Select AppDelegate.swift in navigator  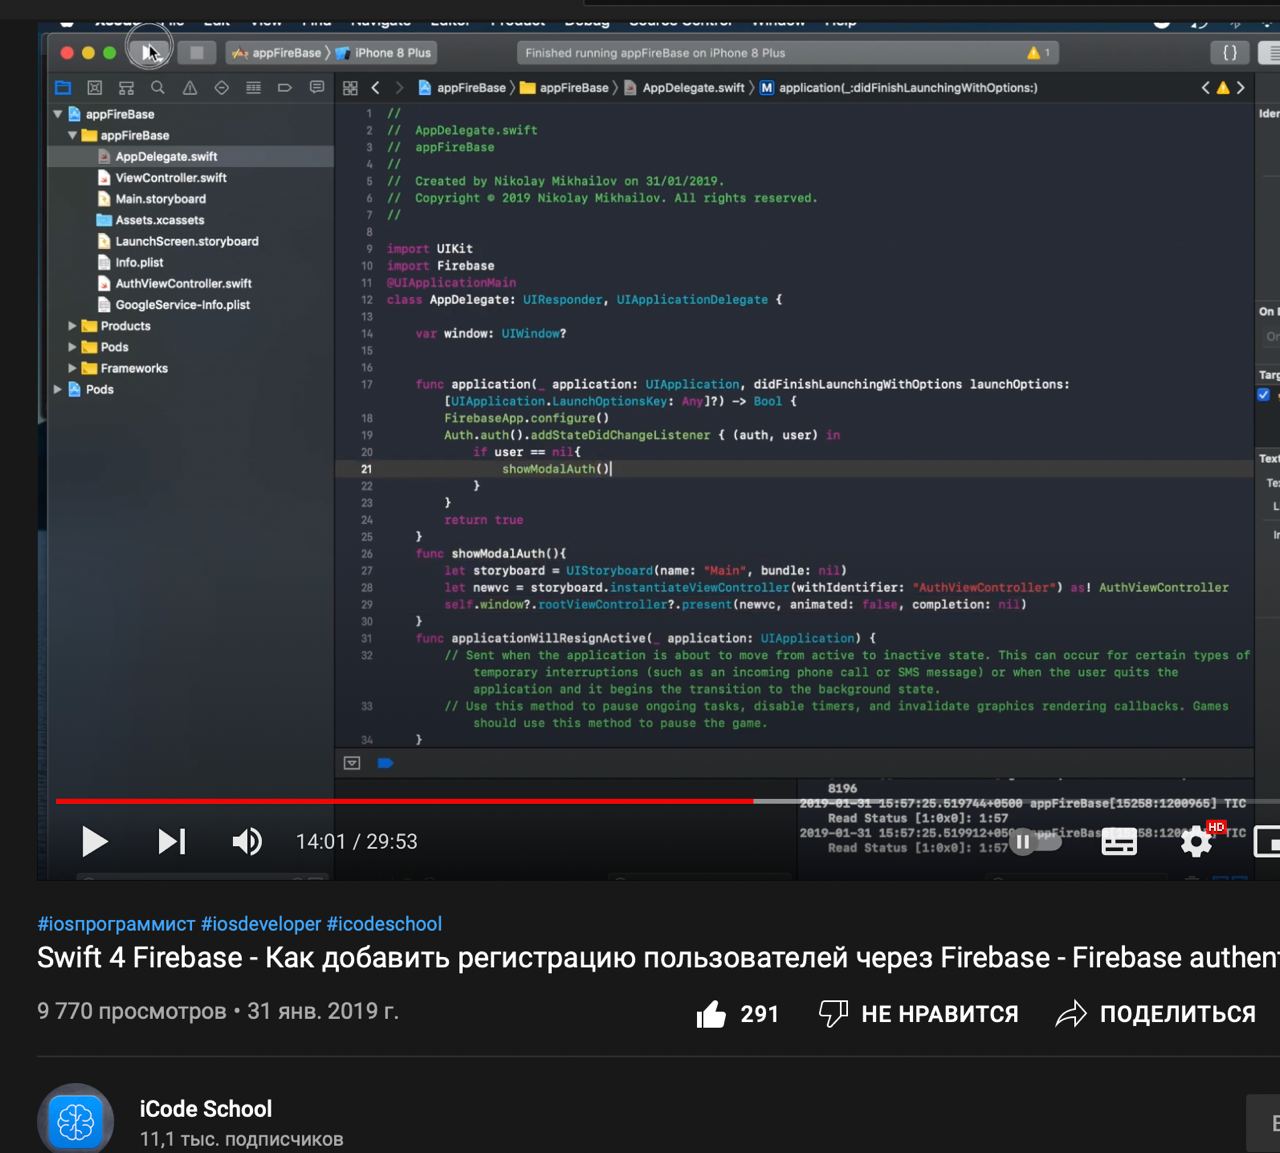[x=191, y=156]
